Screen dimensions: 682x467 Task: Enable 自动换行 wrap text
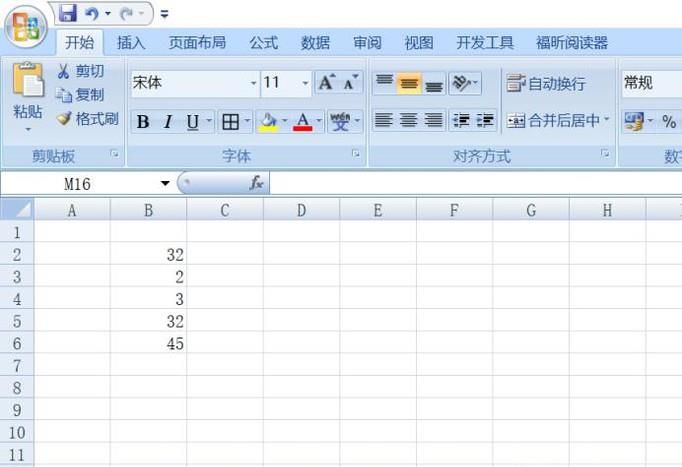coord(546,83)
